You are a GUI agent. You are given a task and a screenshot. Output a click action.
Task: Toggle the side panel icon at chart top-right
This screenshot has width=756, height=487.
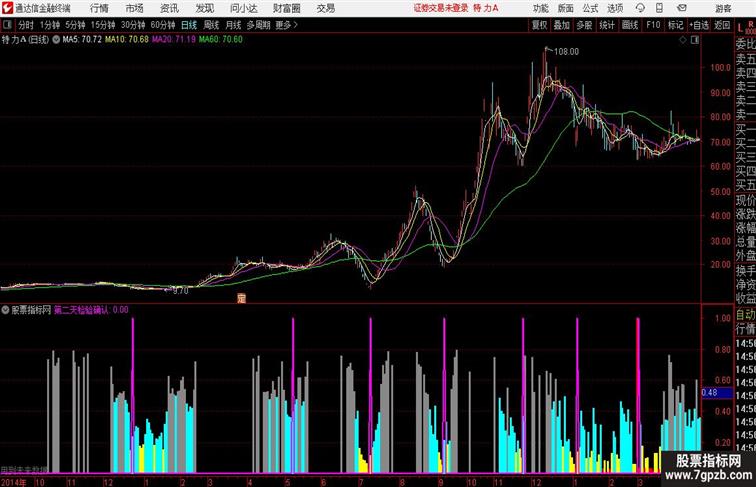[695, 40]
